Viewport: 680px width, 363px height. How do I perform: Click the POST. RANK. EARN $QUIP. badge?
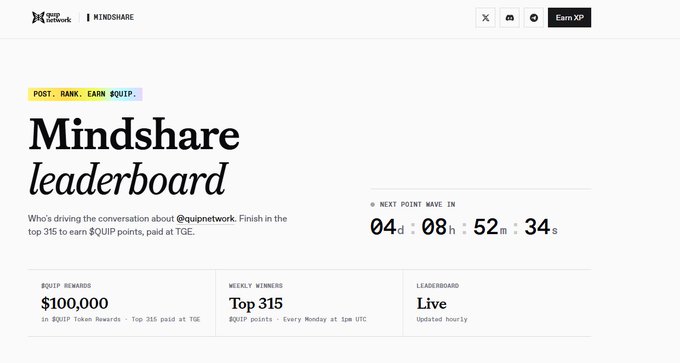coord(85,94)
